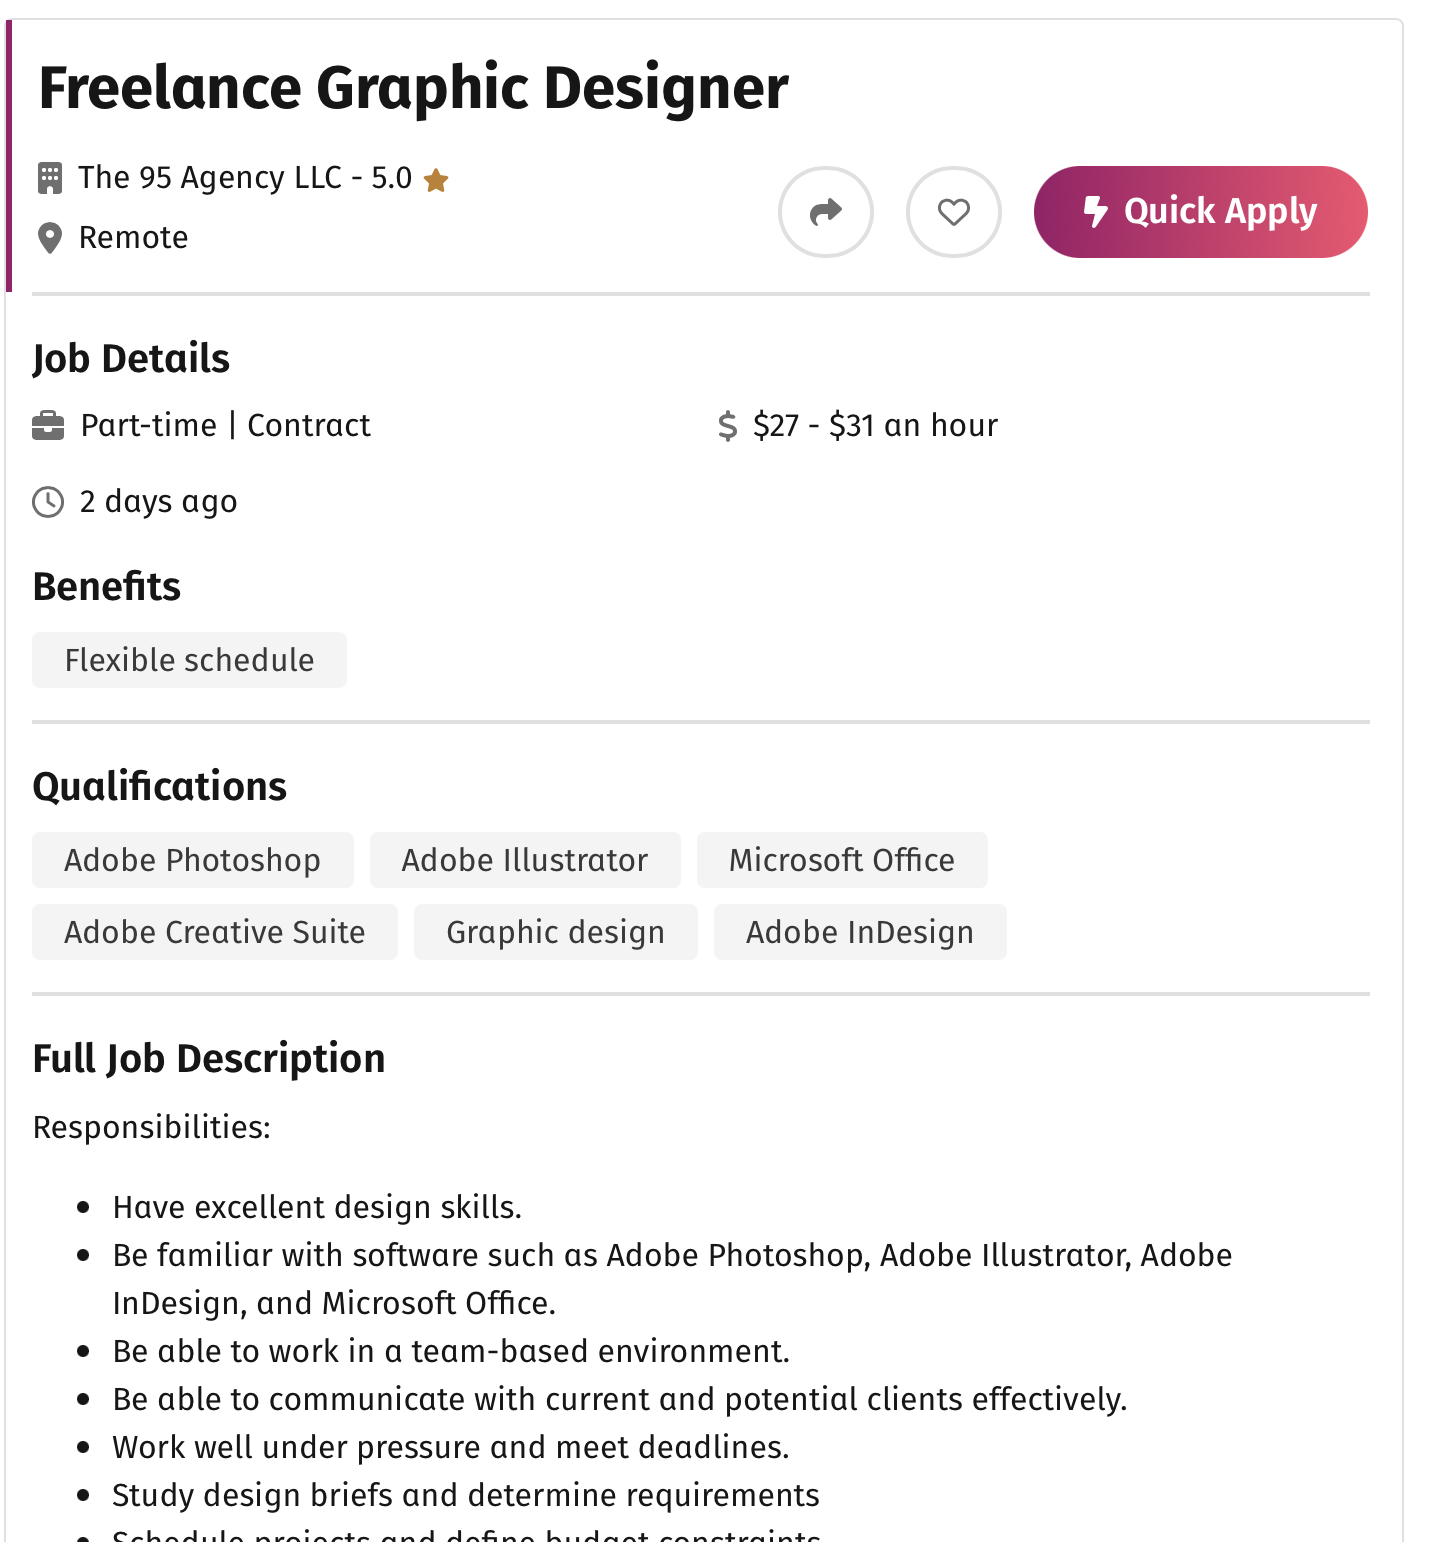Click the lightning bolt on Quick Apply
1434x1542 pixels.
[1096, 212]
